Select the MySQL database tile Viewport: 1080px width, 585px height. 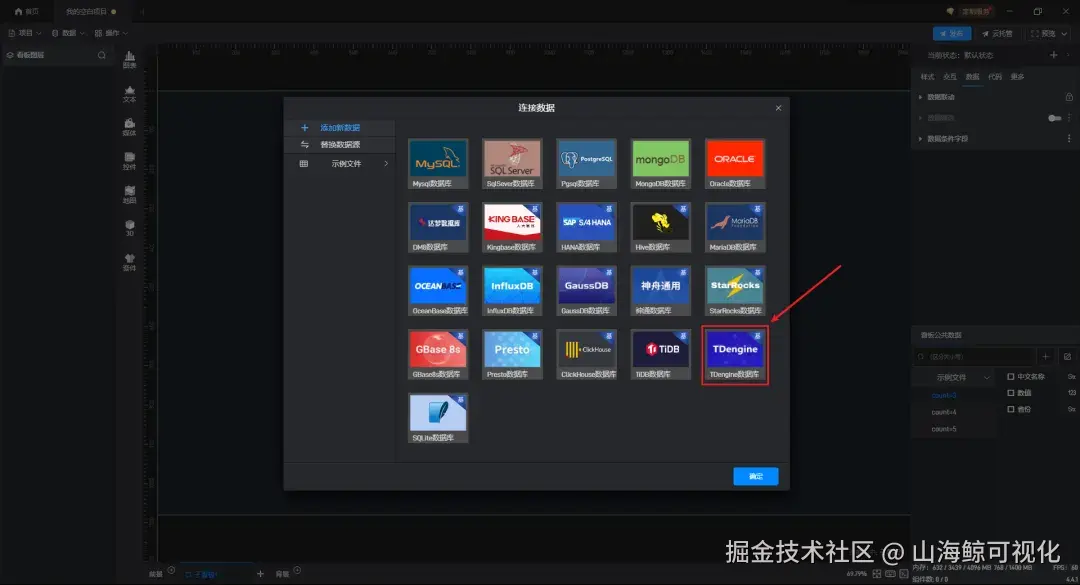[438, 164]
